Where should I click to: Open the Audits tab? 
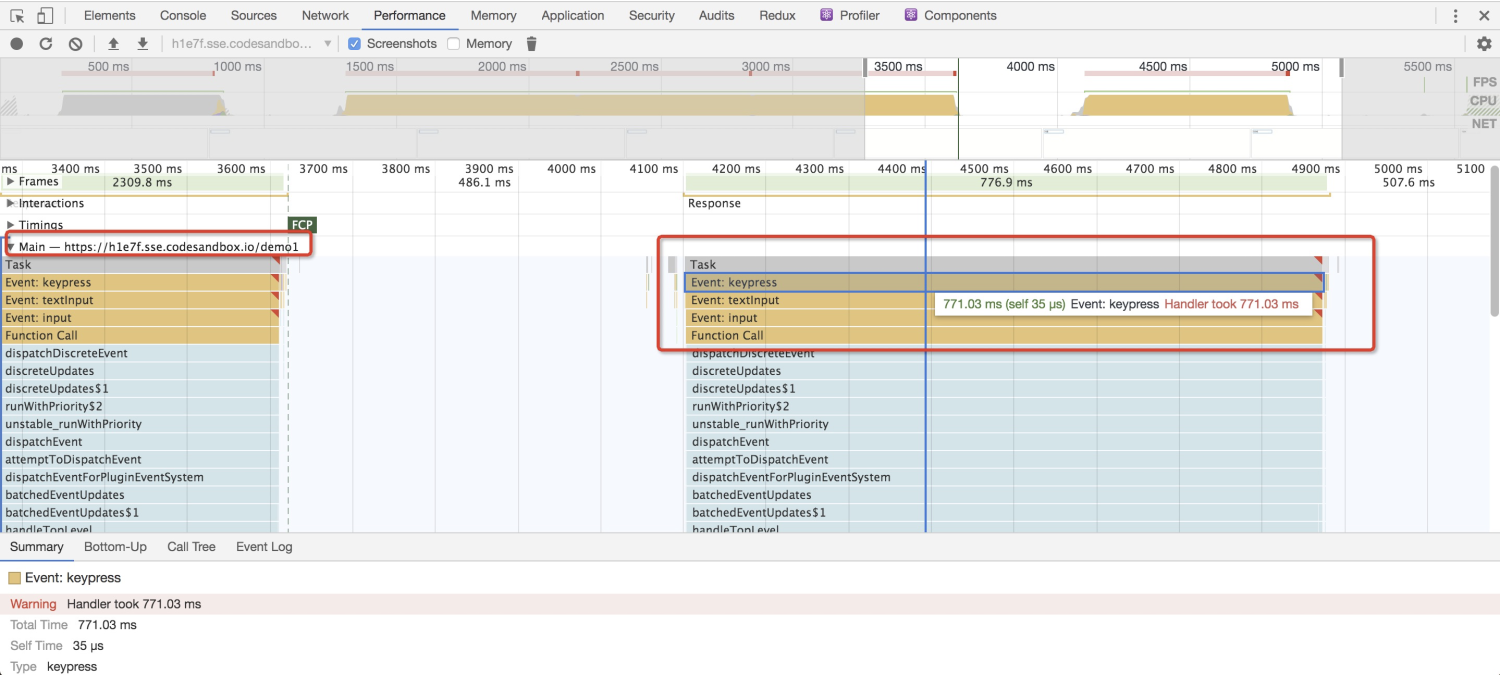(x=717, y=15)
